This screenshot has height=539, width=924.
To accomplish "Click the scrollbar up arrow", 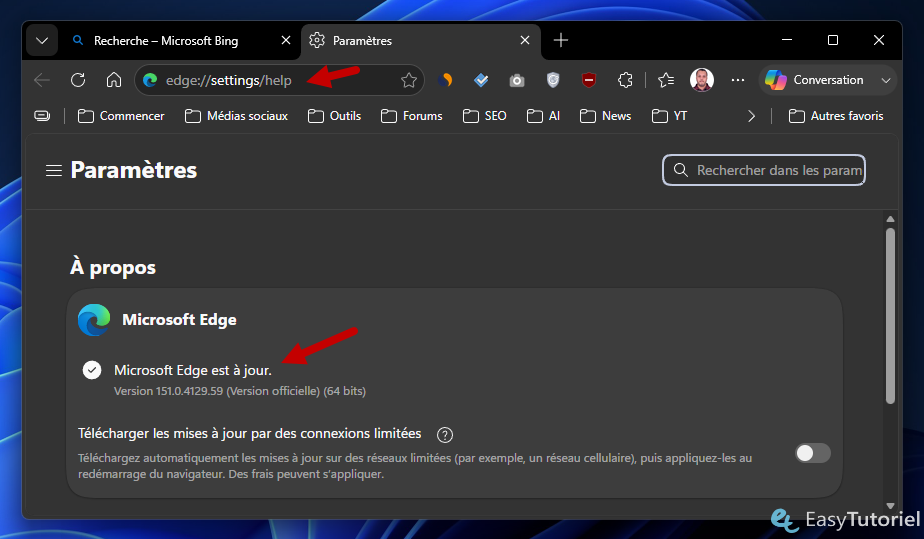I will (x=890, y=219).
